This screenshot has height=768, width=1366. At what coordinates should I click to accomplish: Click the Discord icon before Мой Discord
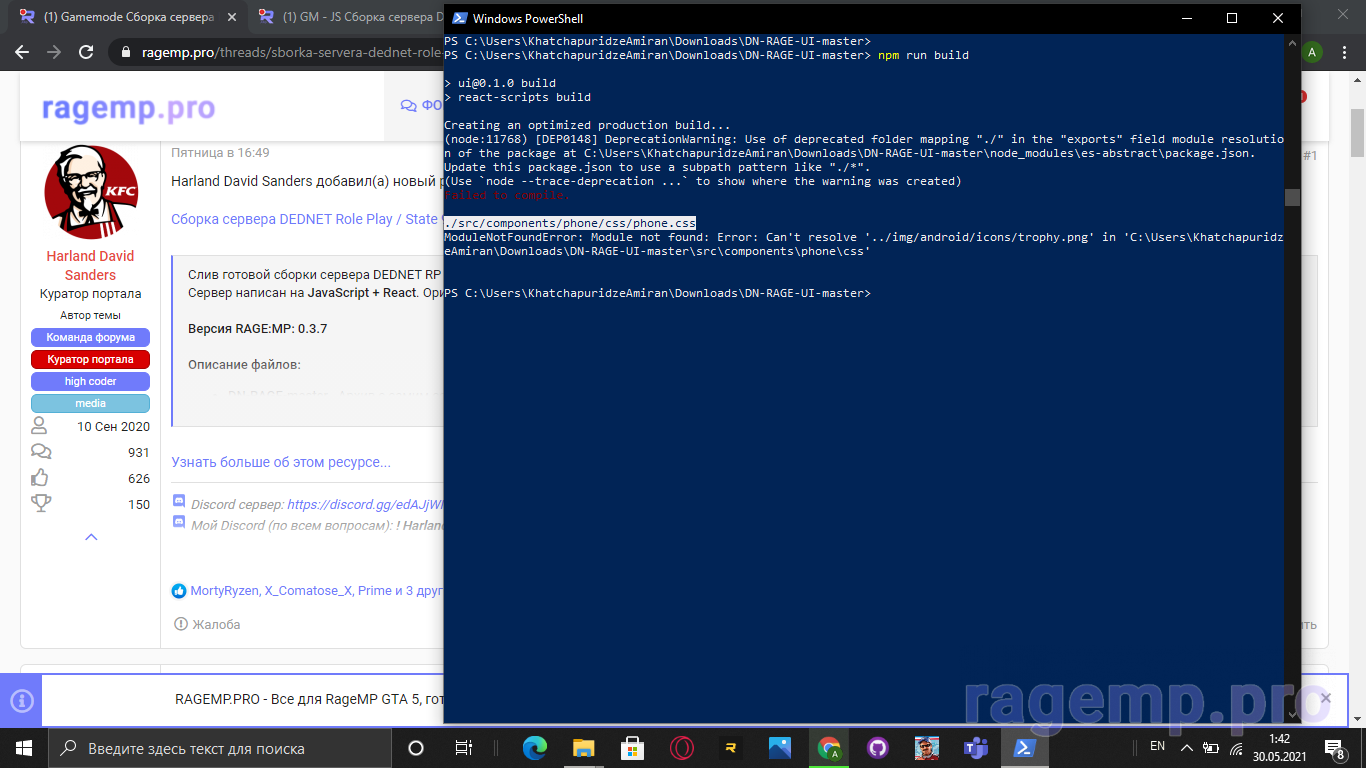pos(179,524)
